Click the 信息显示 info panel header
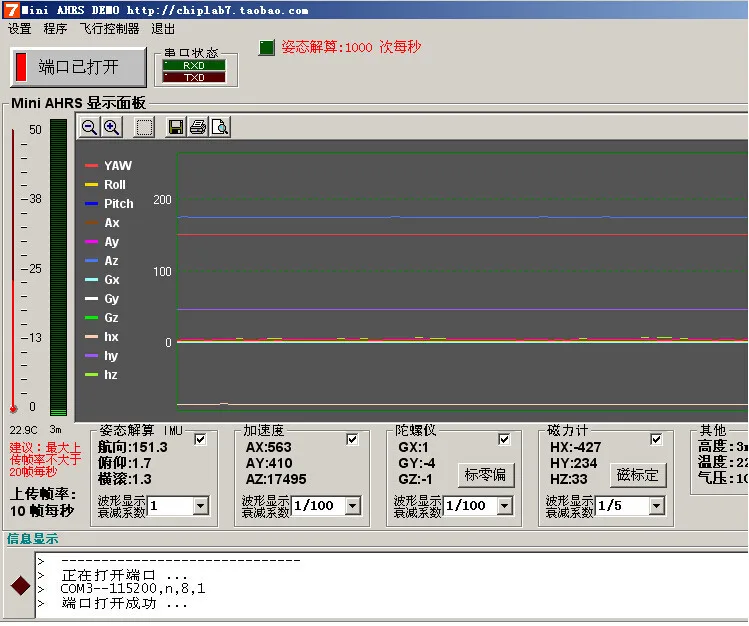The image size is (749, 626). pos(32,539)
